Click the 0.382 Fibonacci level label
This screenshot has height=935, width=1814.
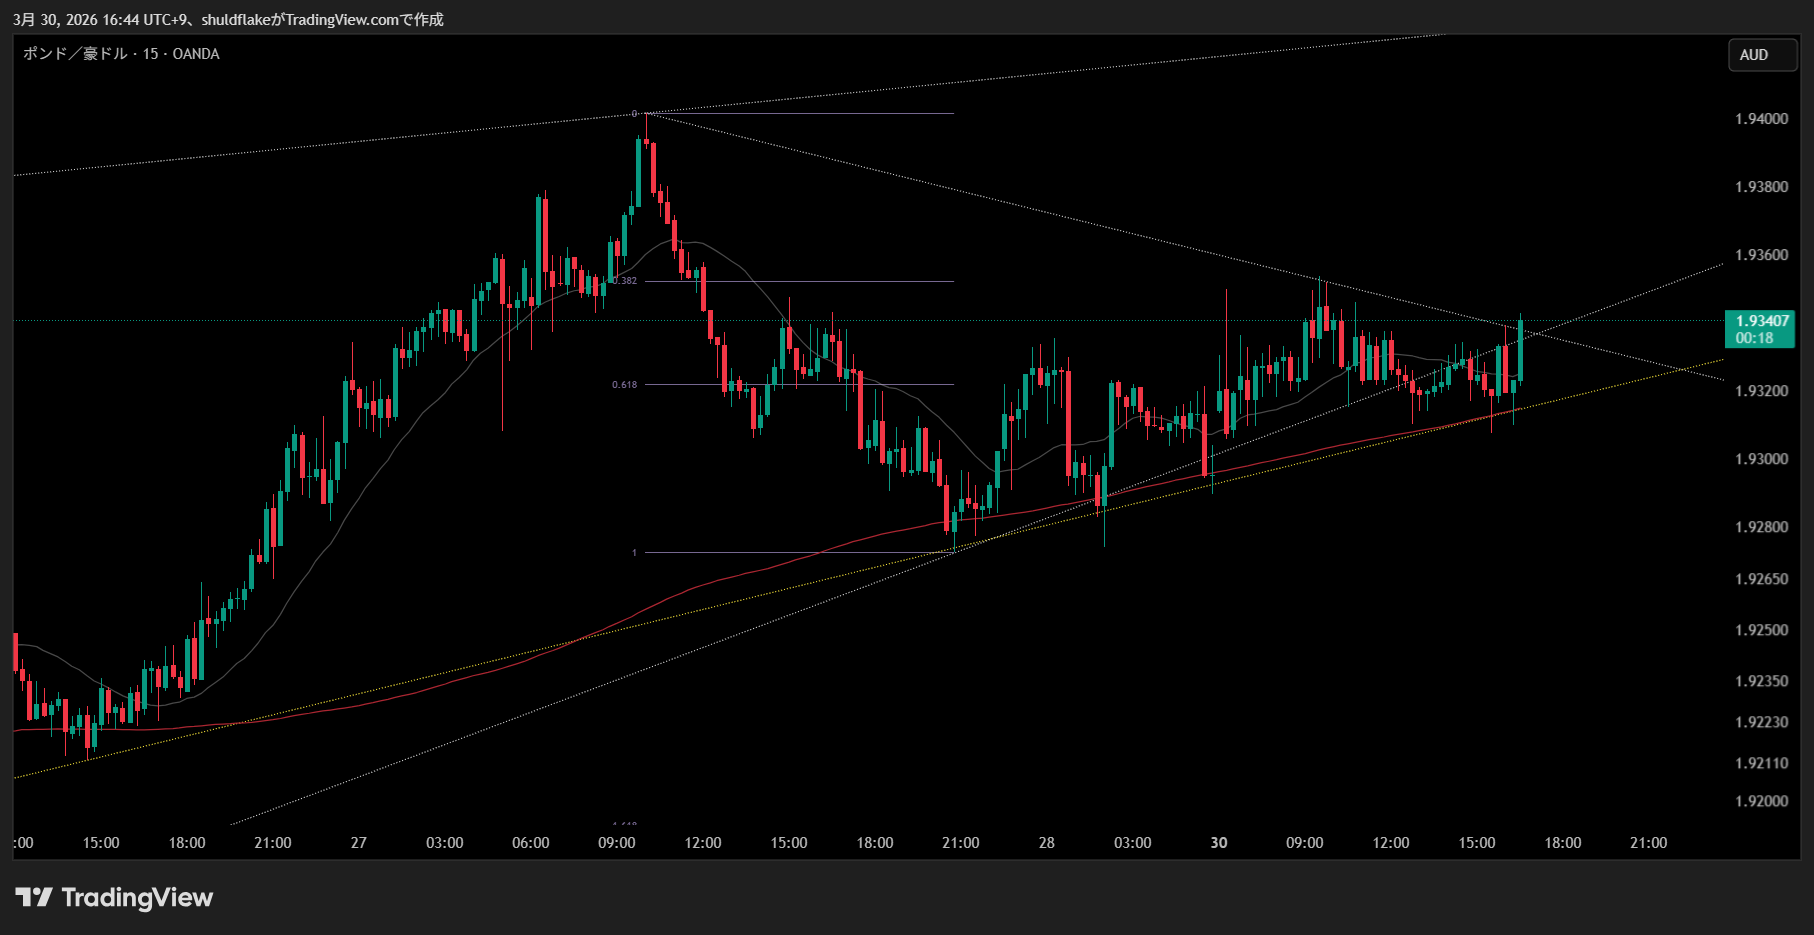coord(626,281)
